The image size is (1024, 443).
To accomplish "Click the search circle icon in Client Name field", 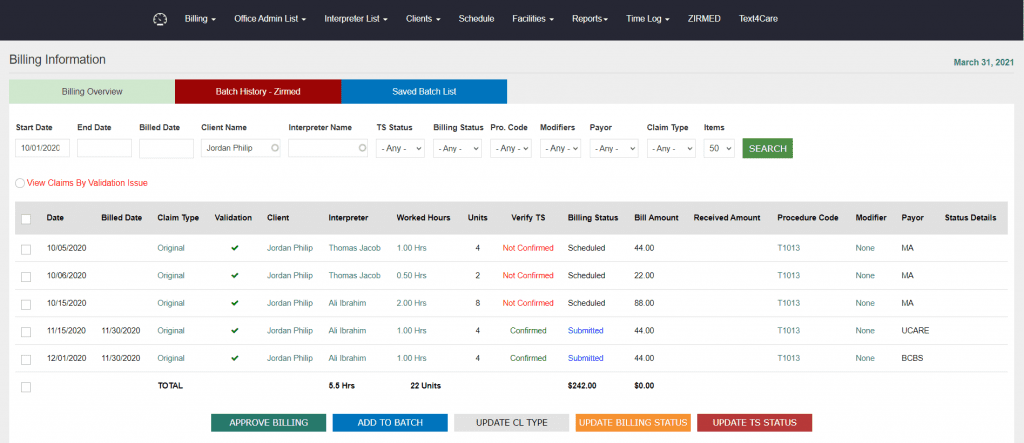I will click(274, 148).
